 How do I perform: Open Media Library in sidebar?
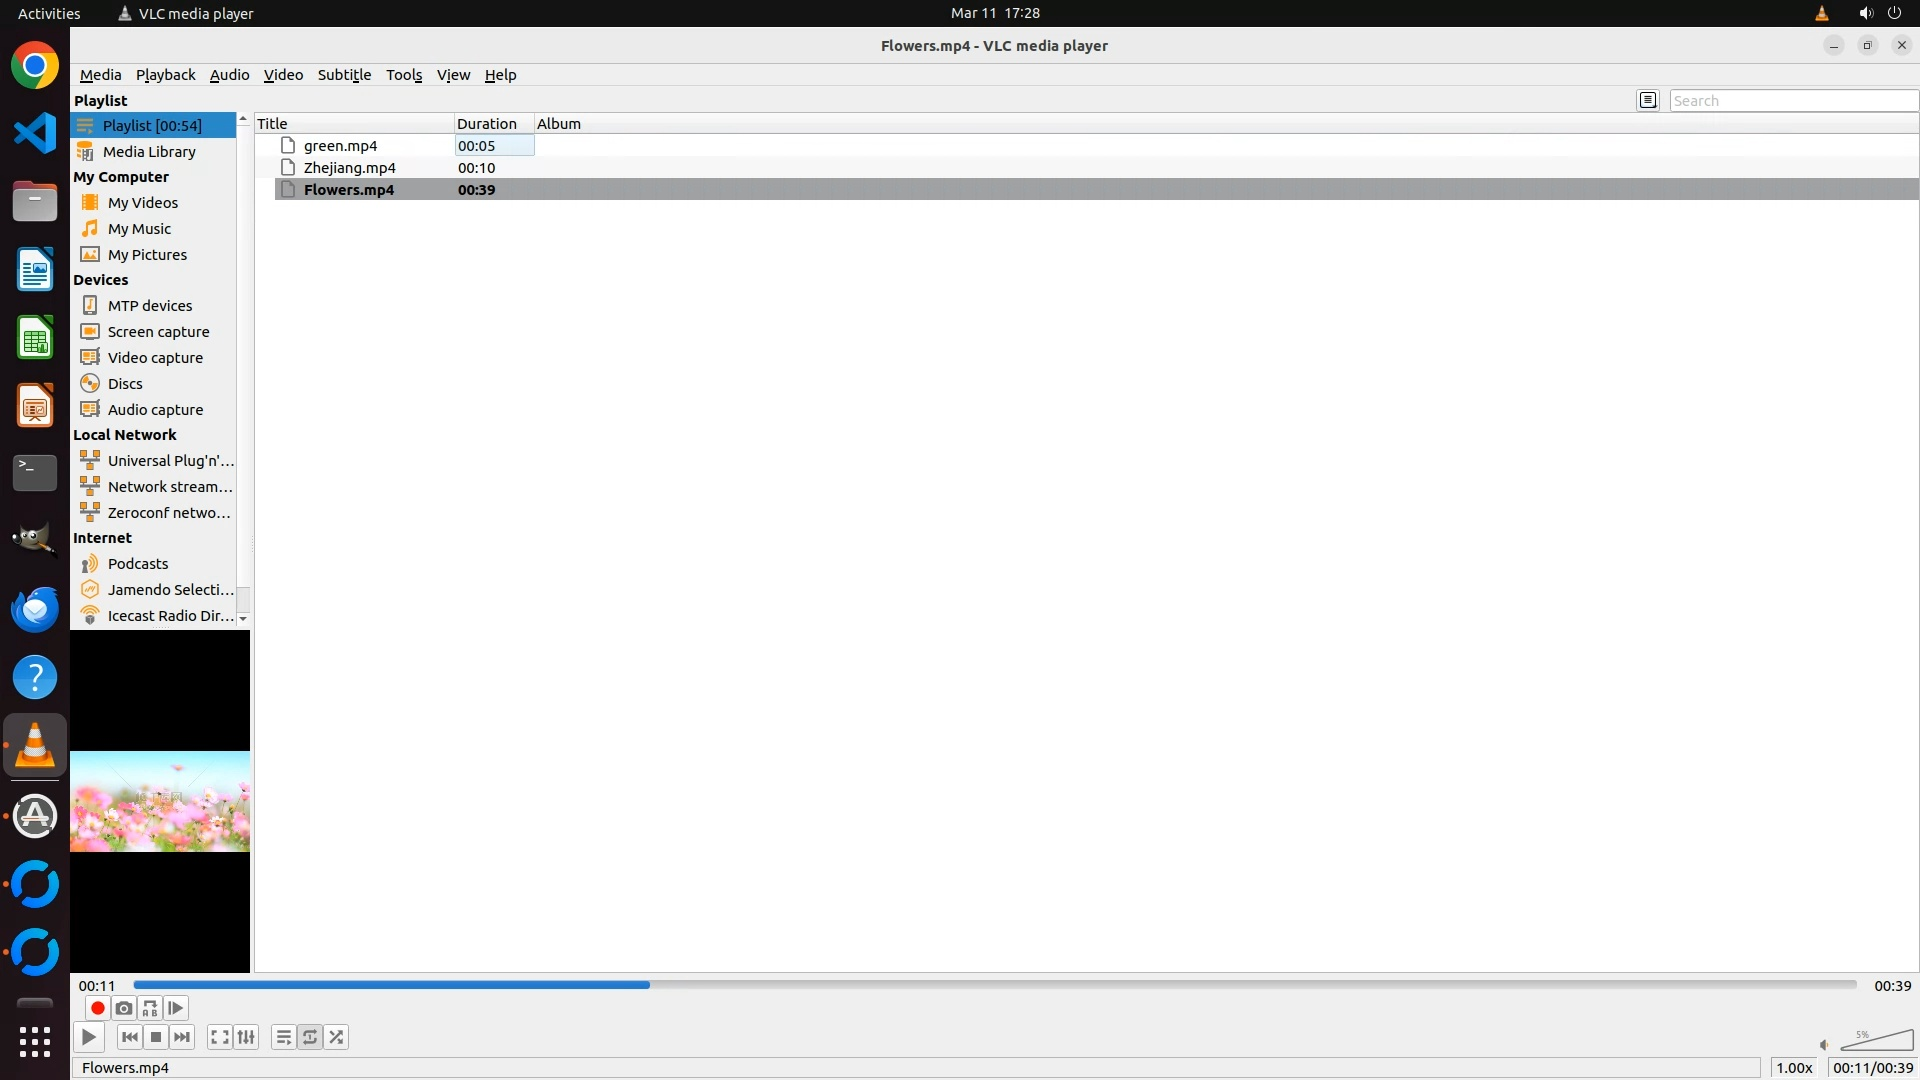pyautogui.click(x=149, y=152)
